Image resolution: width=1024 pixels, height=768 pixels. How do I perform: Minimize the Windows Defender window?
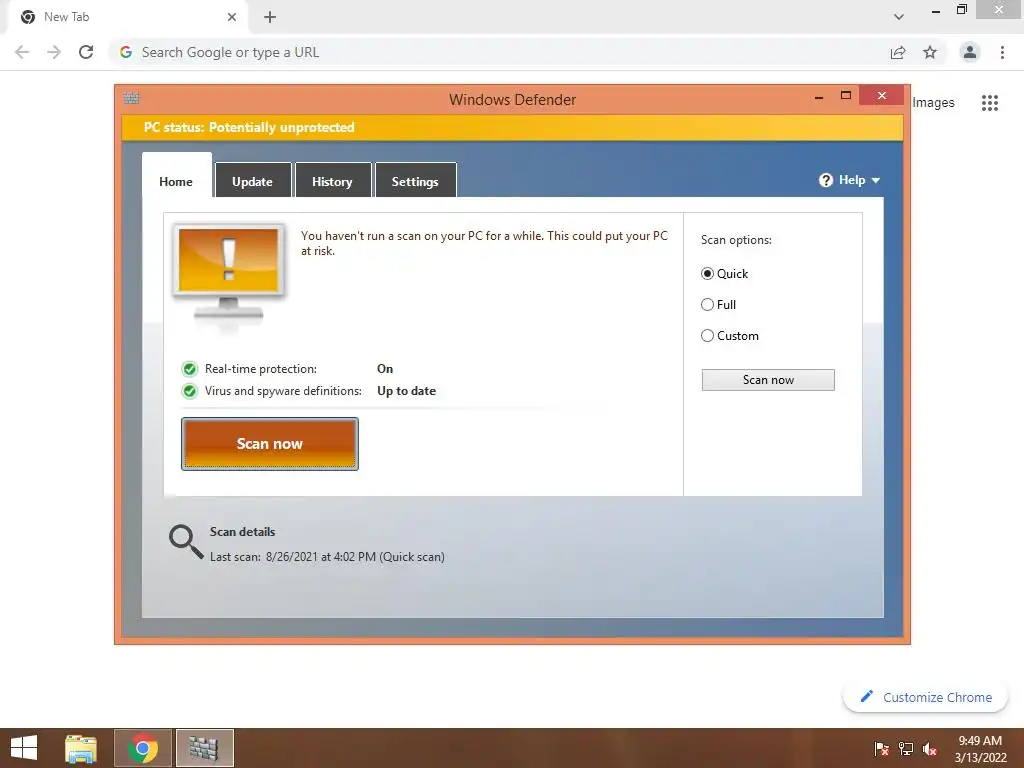click(x=819, y=97)
